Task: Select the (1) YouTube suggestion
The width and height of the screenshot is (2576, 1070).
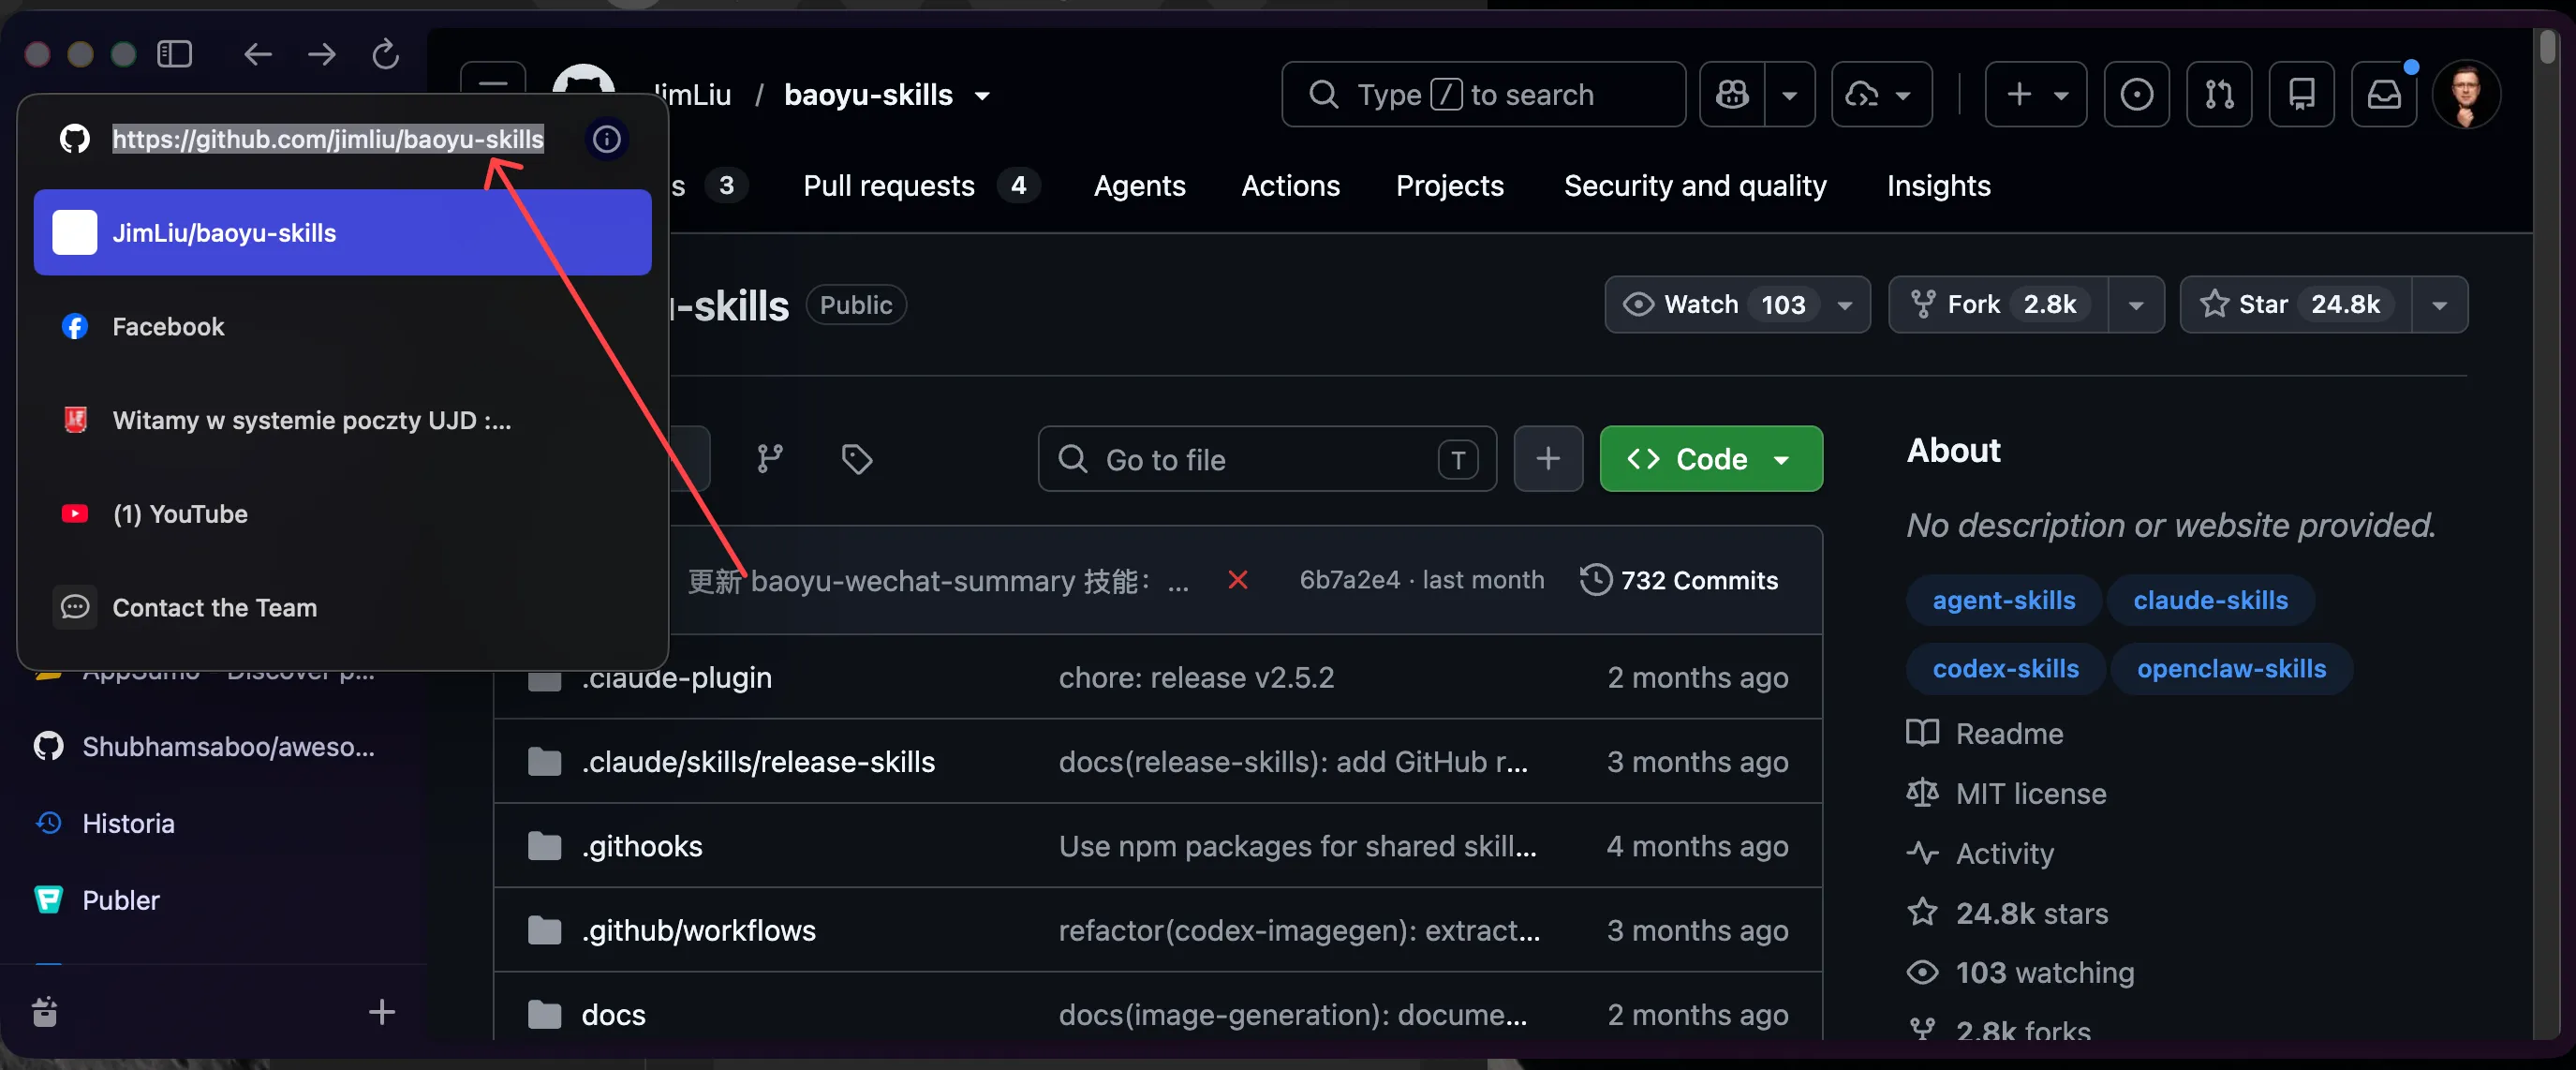Action: tap(342, 514)
